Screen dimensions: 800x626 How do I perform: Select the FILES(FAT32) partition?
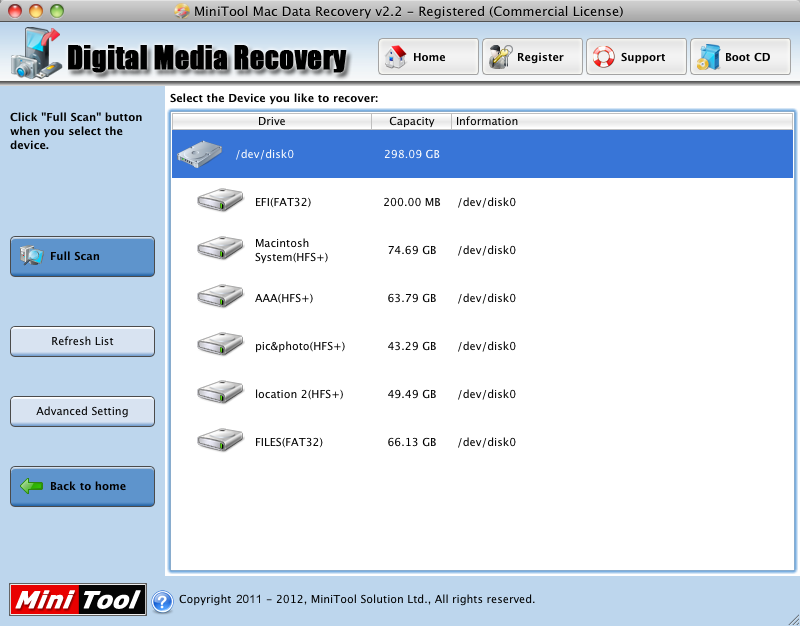coord(289,442)
